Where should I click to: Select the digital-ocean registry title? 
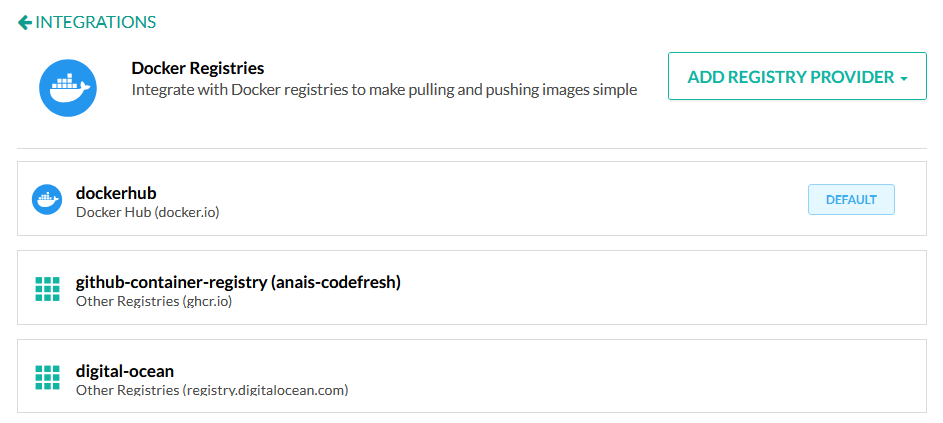pyautogui.click(x=124, y=371)
